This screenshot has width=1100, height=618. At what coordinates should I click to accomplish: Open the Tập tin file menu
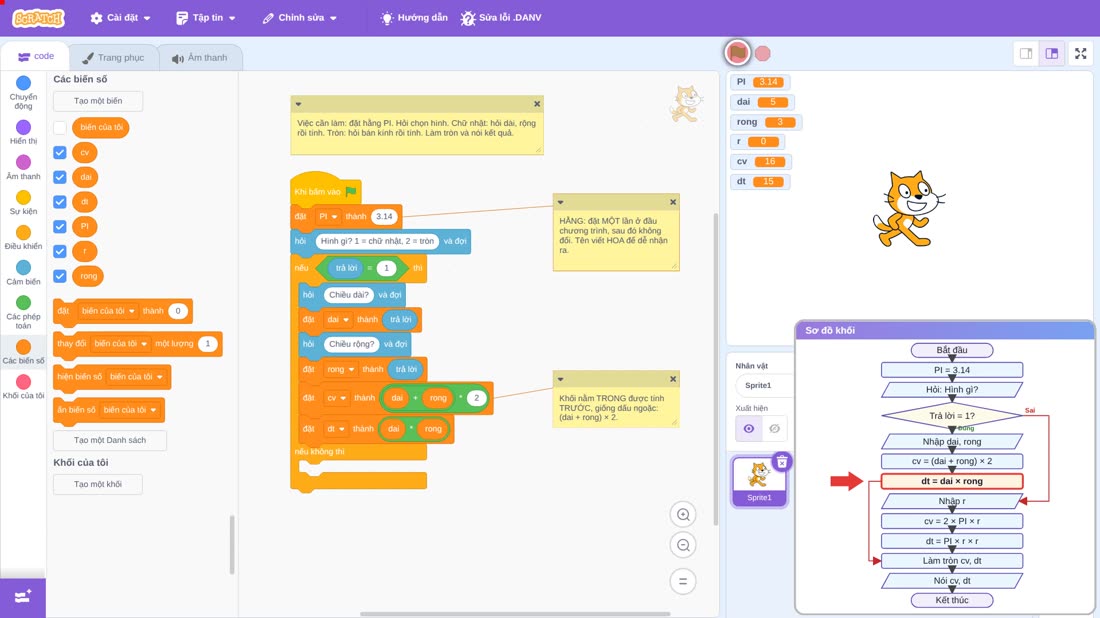pyautogui.click(x=206, y=18)
